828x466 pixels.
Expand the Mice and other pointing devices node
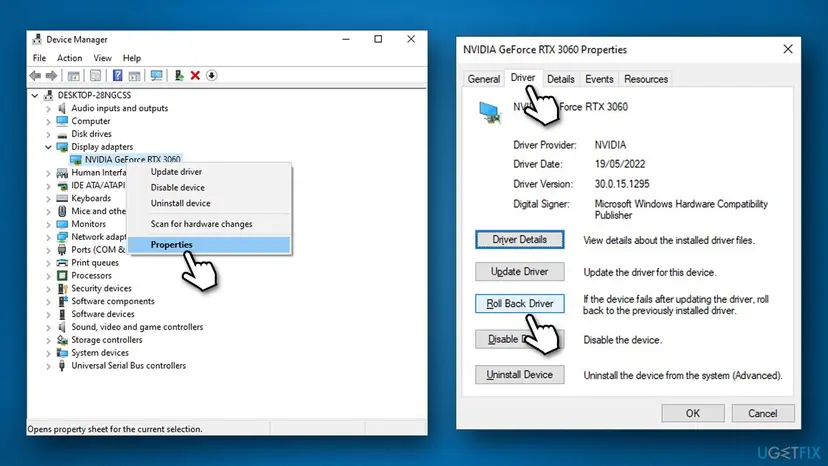tap(48, 211)
